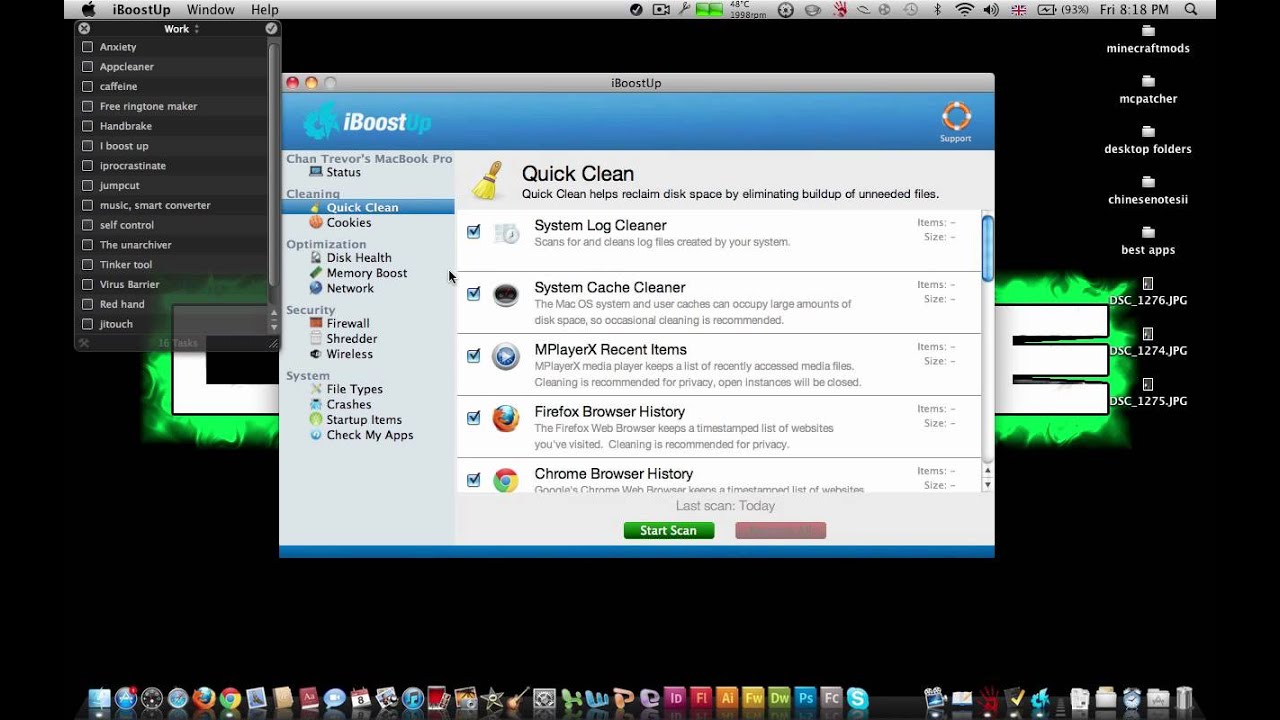Open the Apple menu
This screenshot has width=1280, height=720.
[x=88, y=9]
